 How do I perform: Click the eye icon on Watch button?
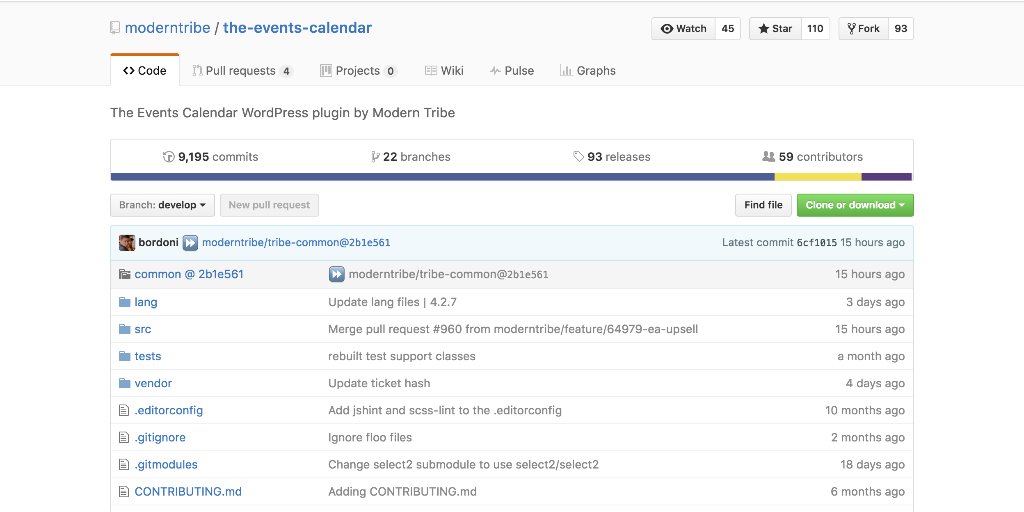tap(667, 29)
